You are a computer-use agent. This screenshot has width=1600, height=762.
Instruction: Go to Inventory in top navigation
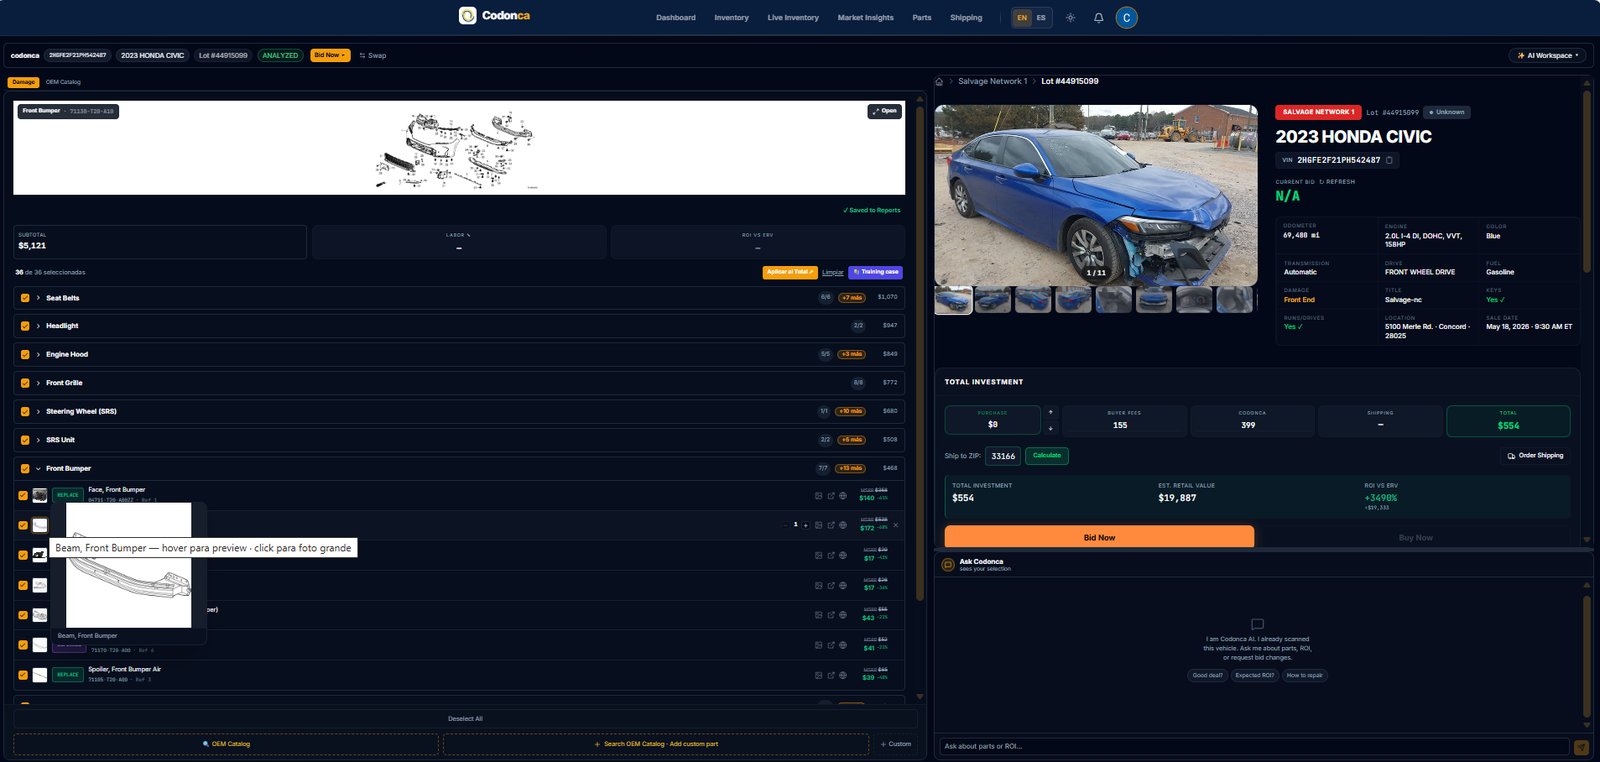tap(731, 18)
